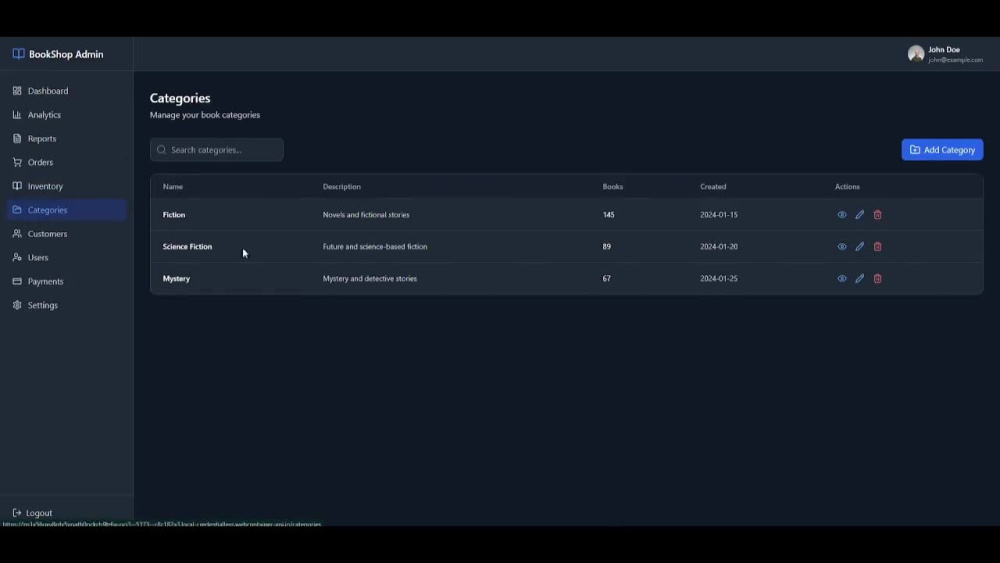This screenshot has height=563, width=1000.
Task: Edit the Fiction category with pencil icon
Action: point(860,215)
